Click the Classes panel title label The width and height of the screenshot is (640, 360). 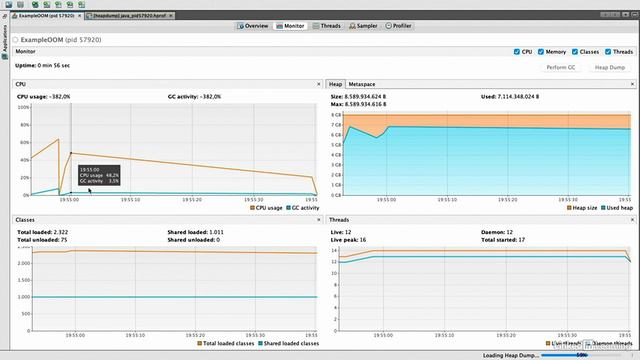25,220
